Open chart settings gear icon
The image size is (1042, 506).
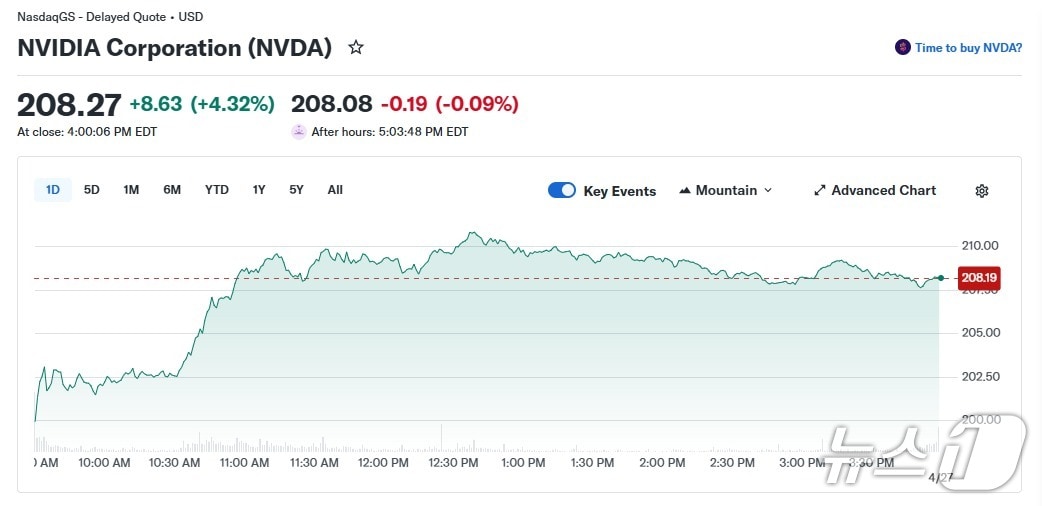click(981, 191)
